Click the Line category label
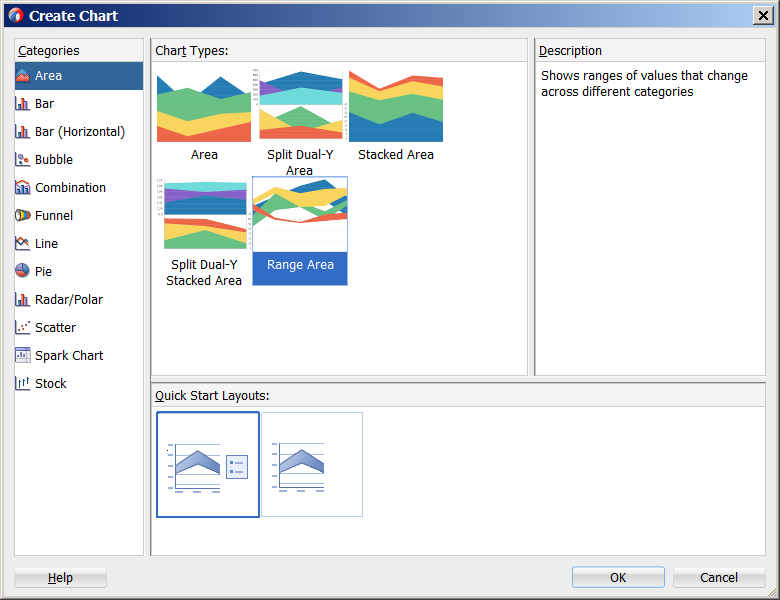 [46, 243]
